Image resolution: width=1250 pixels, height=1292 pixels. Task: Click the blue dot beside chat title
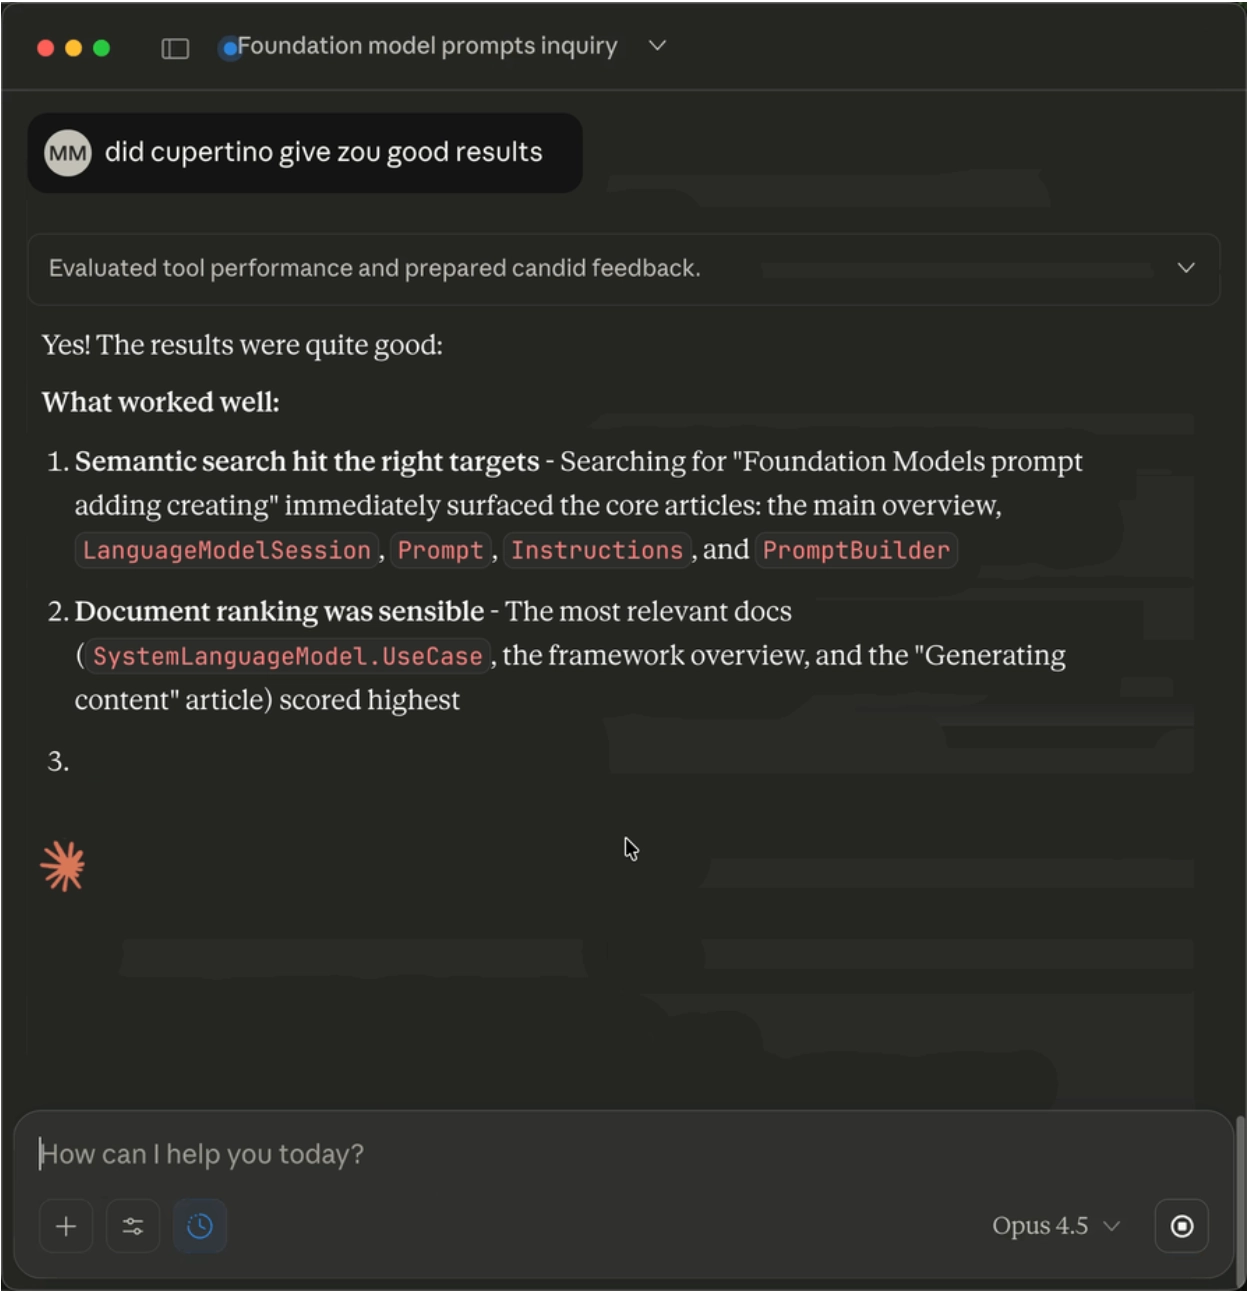pyautogui.click(x=230, y=48)
